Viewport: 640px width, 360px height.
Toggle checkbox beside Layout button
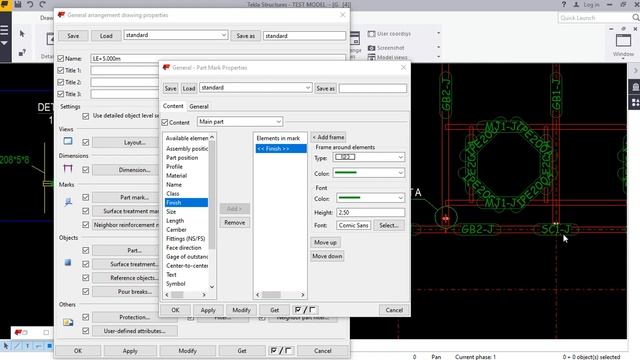pos(86,142)
